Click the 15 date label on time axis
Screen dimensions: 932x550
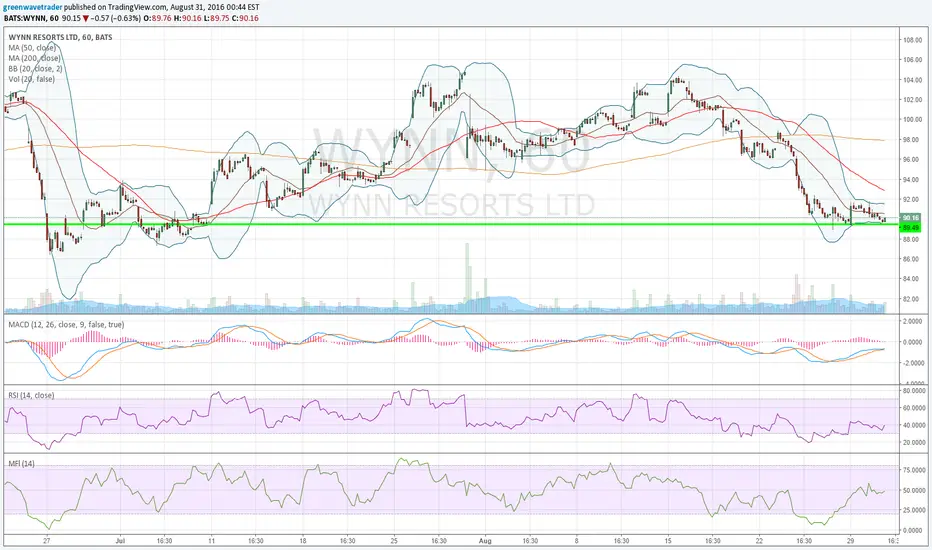(667, 541)
